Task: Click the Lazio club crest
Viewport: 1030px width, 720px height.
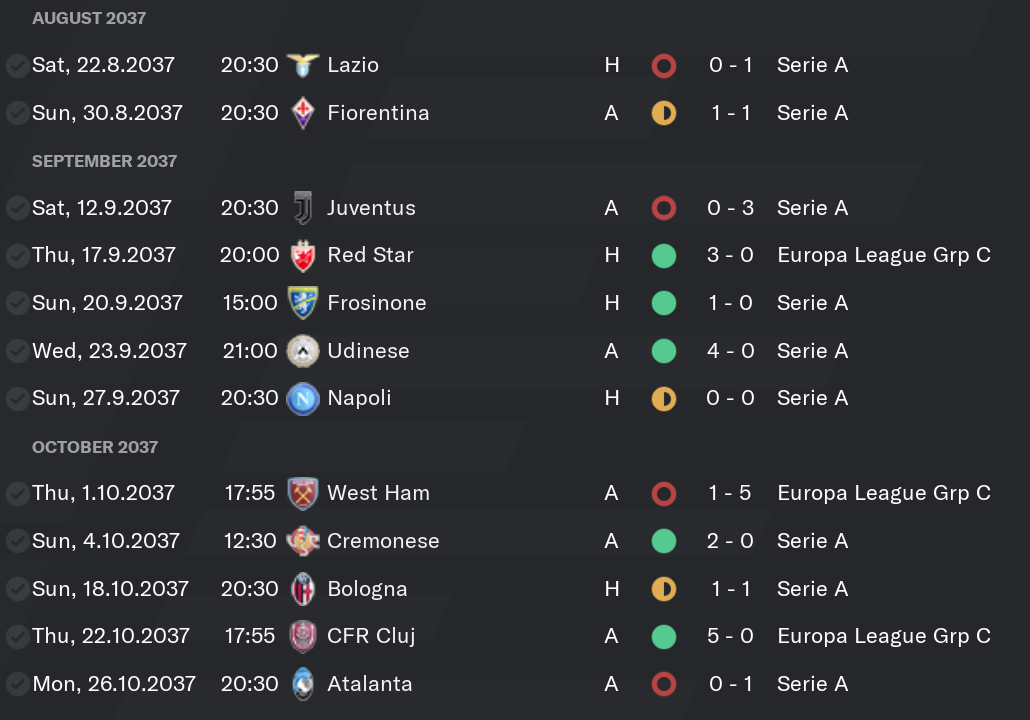Action: pos(303,65)
